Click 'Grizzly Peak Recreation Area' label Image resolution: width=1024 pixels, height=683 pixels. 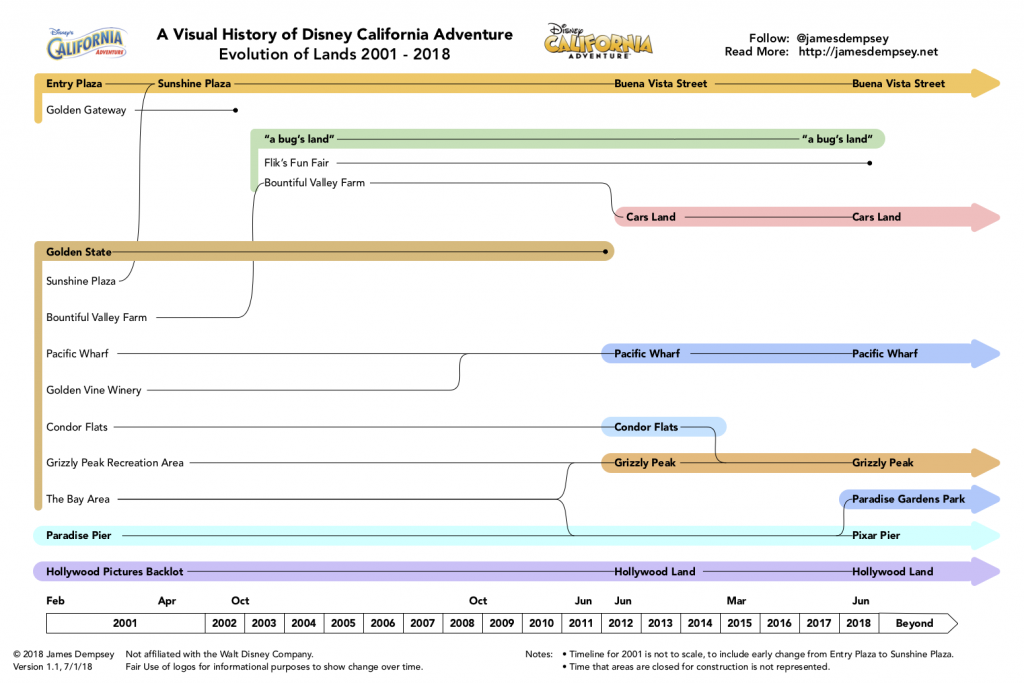[115, 463]
